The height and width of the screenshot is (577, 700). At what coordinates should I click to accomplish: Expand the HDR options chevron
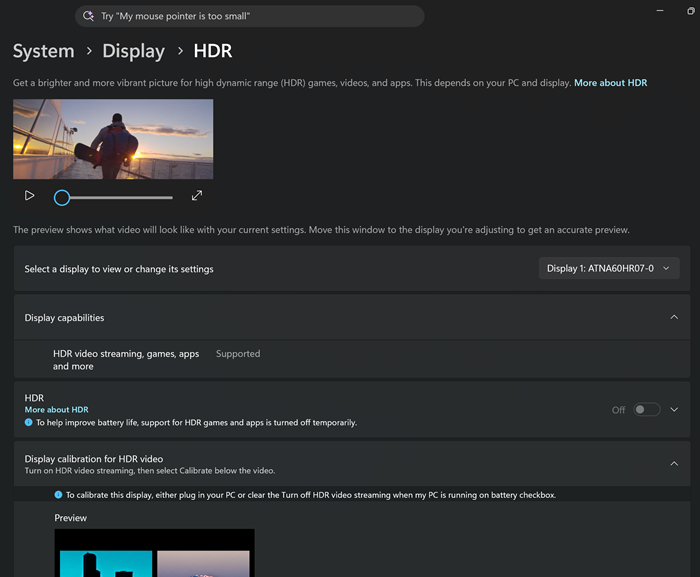tap(674, 410)
